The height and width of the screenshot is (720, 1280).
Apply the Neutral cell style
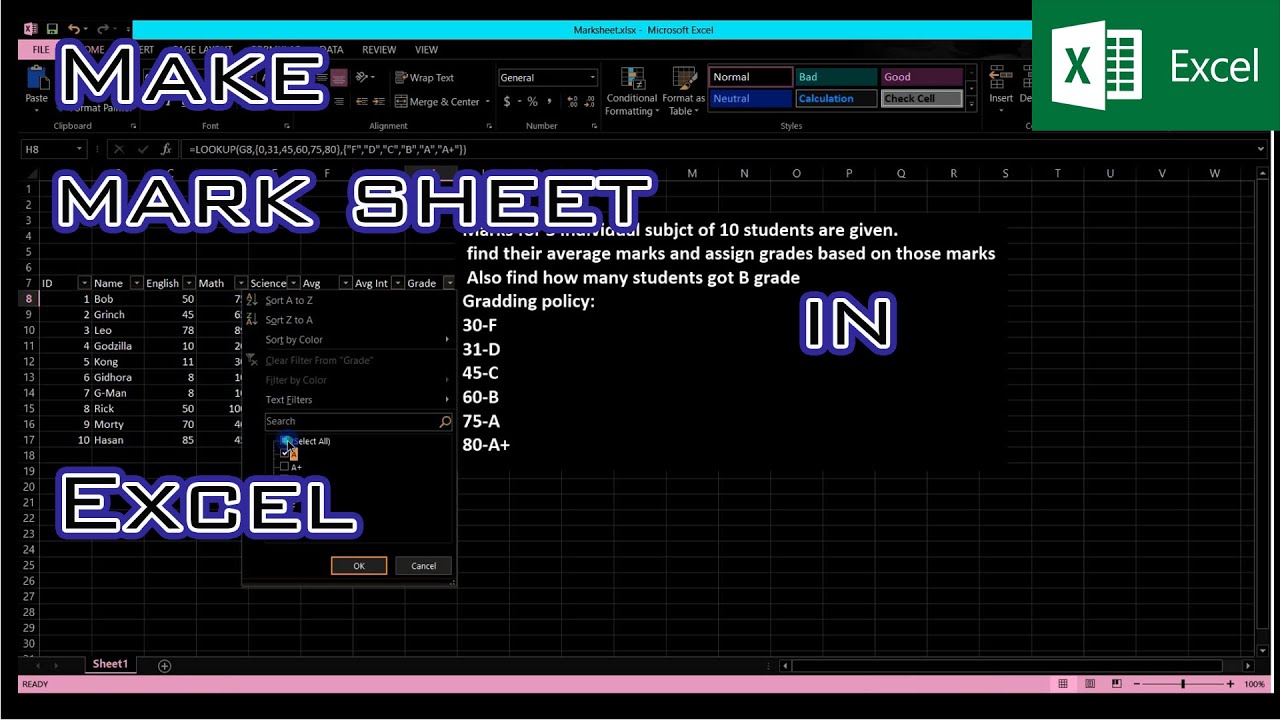point(752,99)
